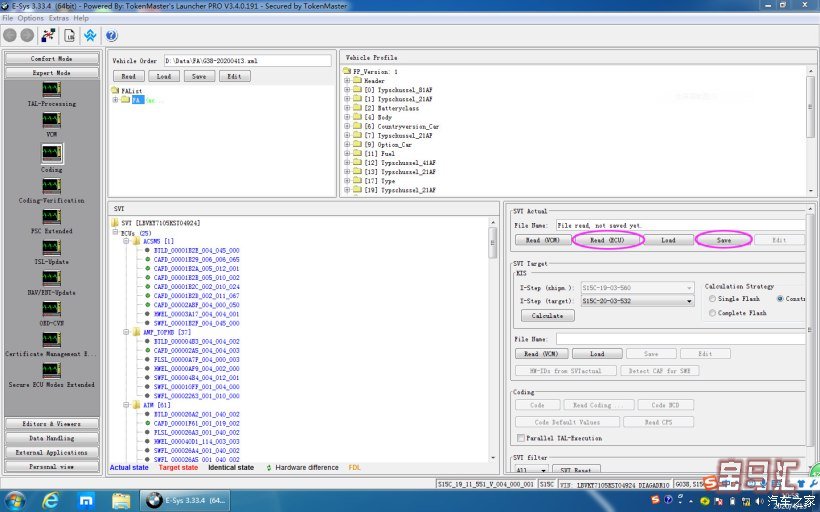820x512 pixels.
Task: Collapse the ACSM5 [1] ECU node
Action: point(126,241)
